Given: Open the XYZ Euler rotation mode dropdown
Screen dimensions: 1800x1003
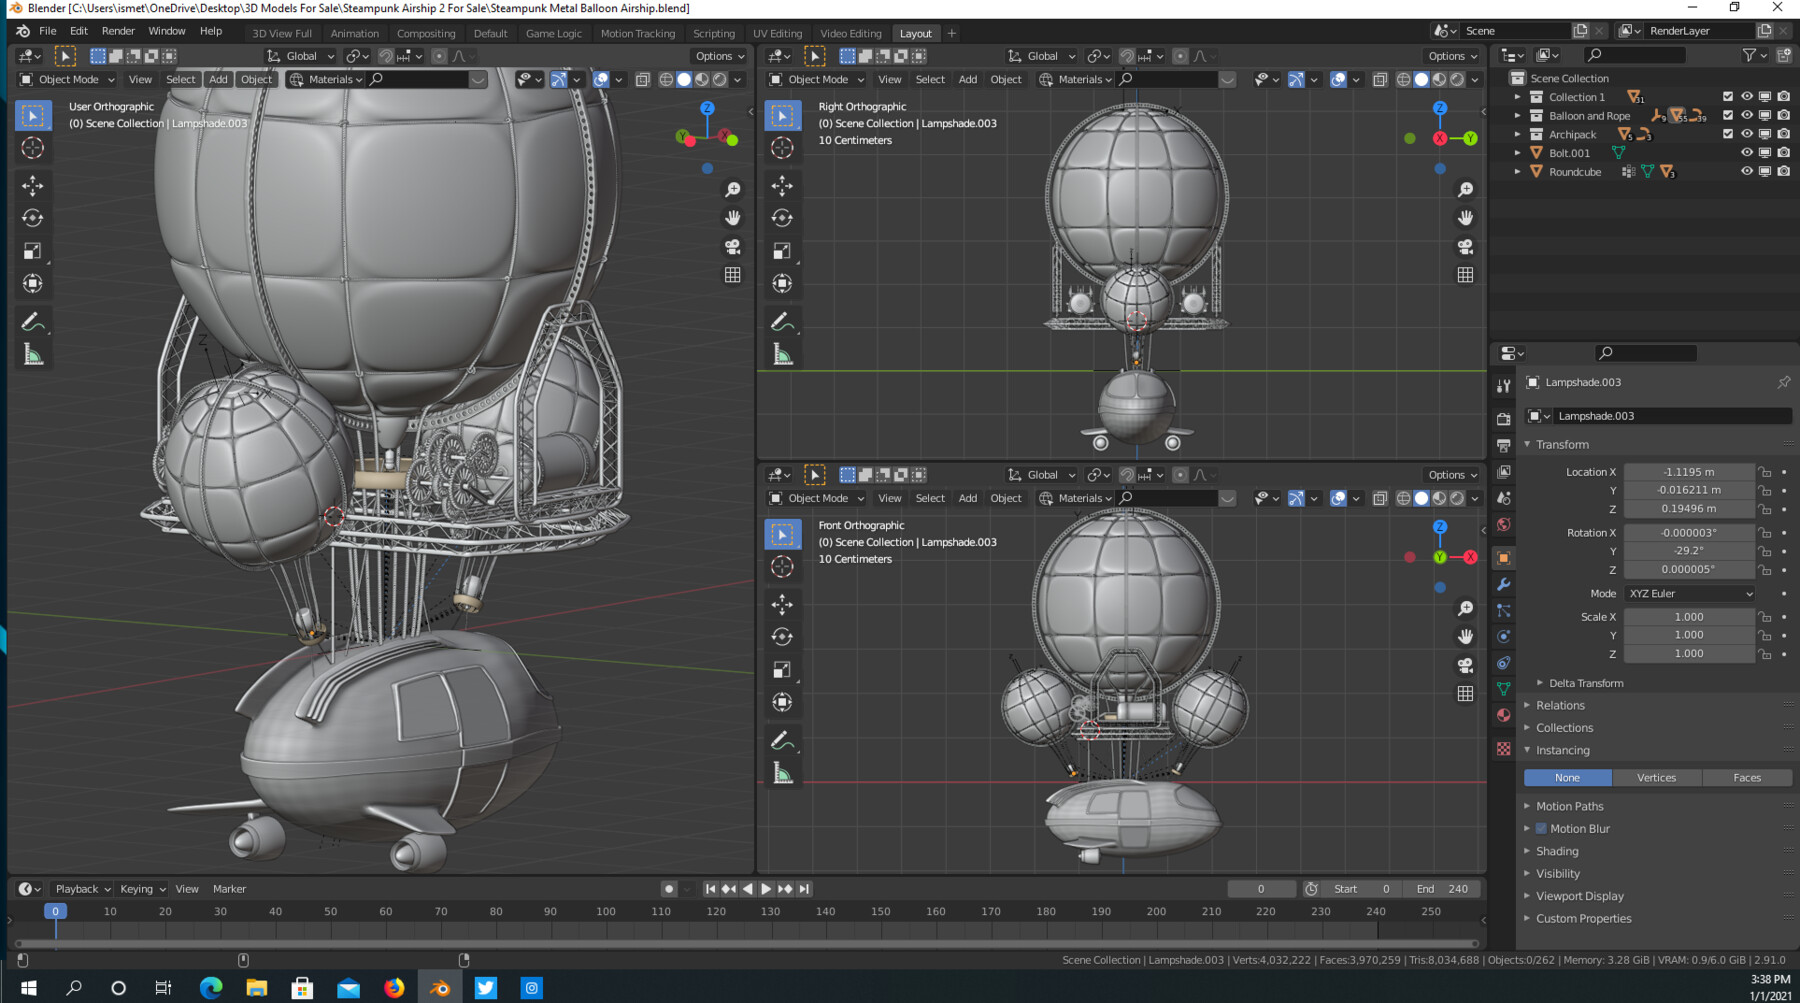Looking at the screenshot, I should (x=1689, y=593).
